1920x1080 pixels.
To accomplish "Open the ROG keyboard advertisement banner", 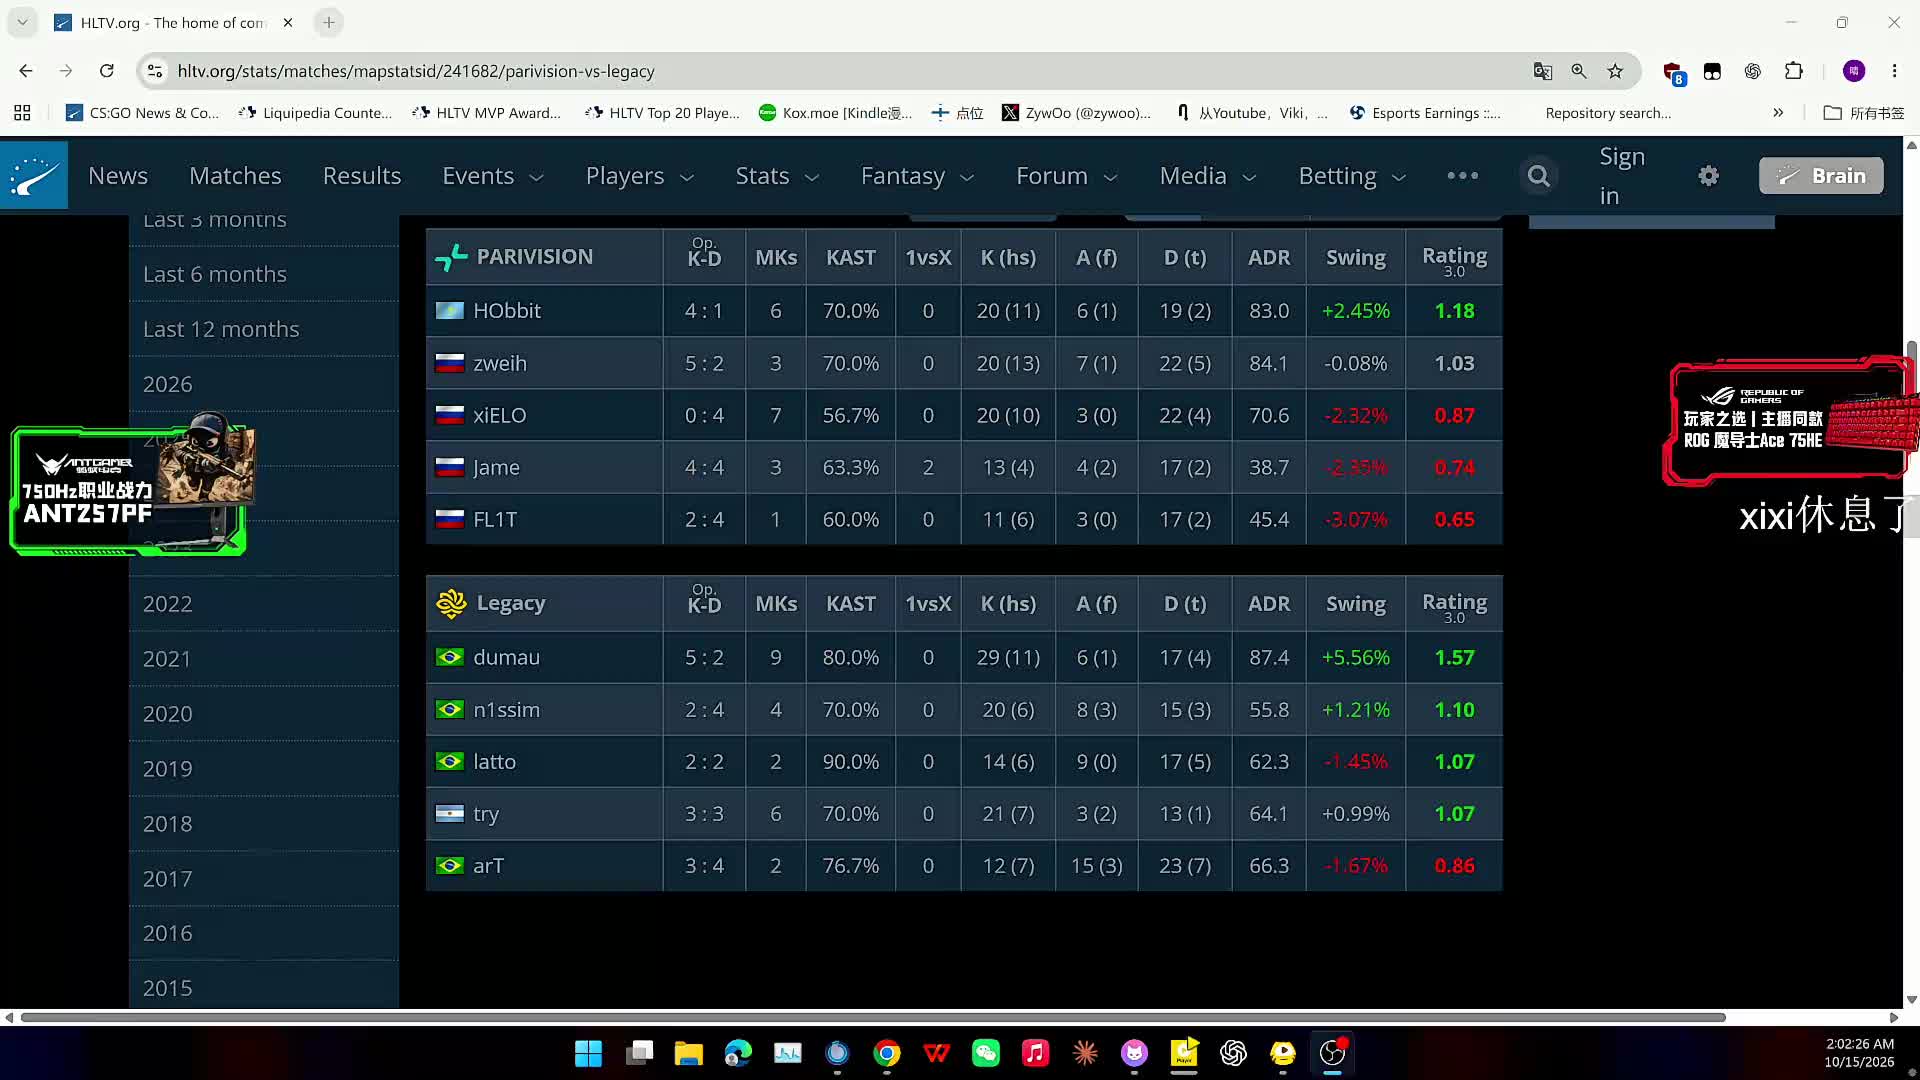I will (1790, 421).
